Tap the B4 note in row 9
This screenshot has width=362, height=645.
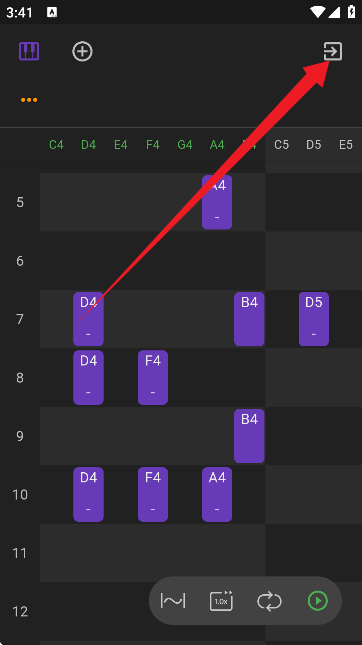pyautogui.click(x=249, y=436)
